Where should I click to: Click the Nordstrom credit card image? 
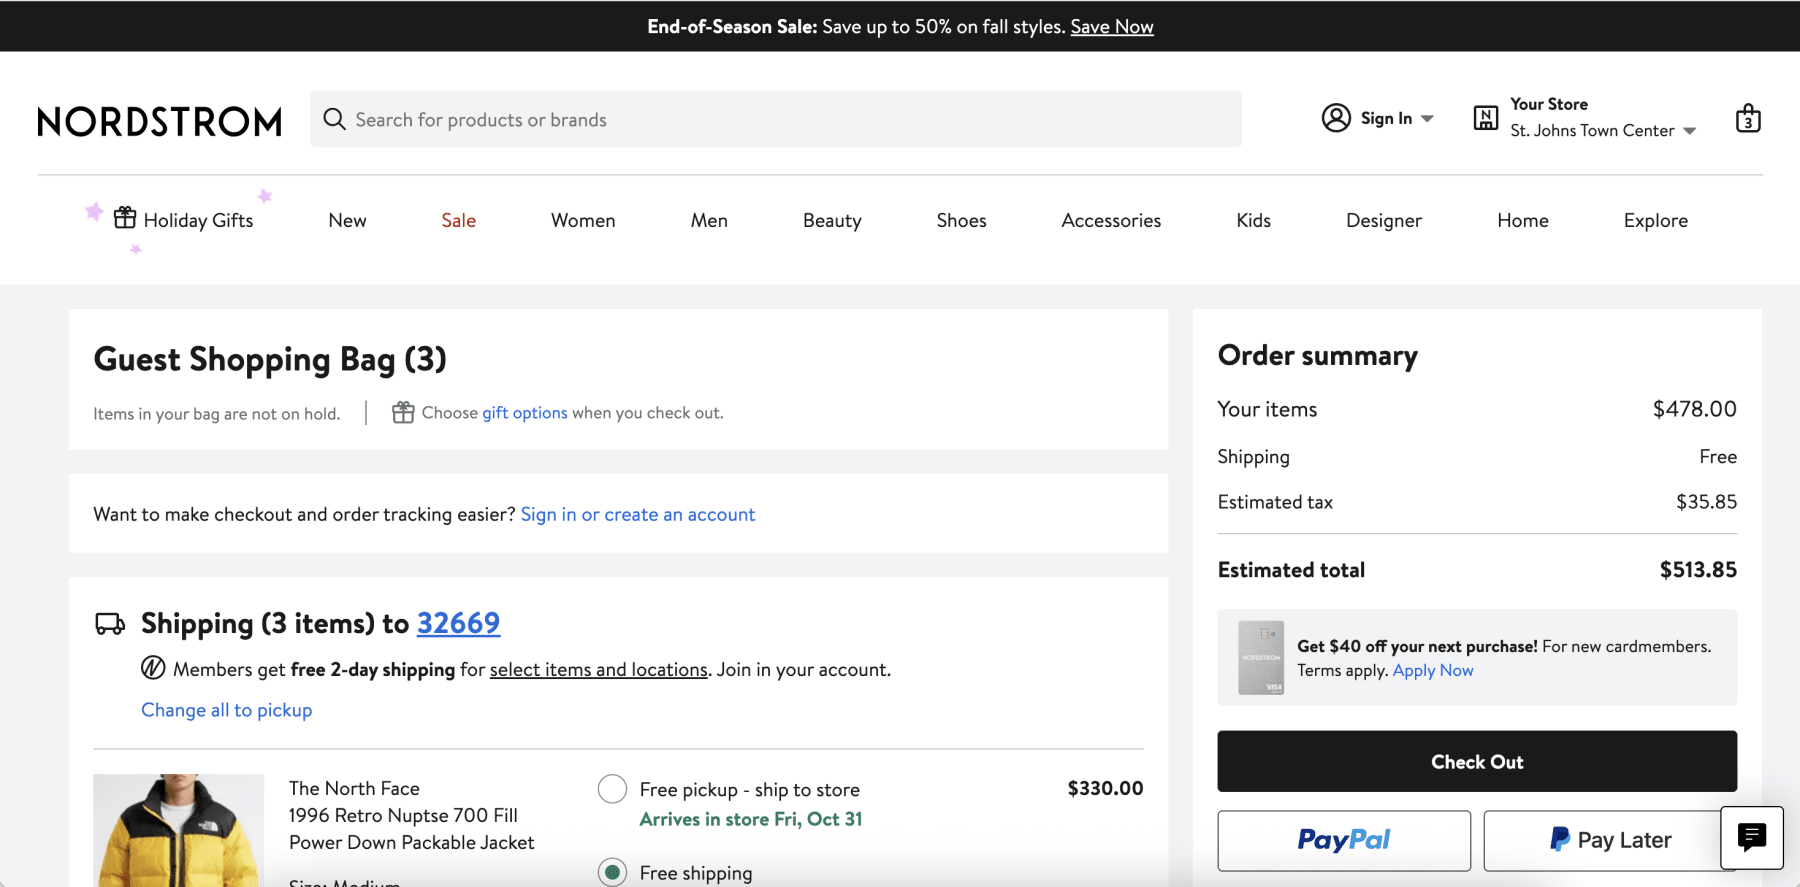click(1260, 658)
